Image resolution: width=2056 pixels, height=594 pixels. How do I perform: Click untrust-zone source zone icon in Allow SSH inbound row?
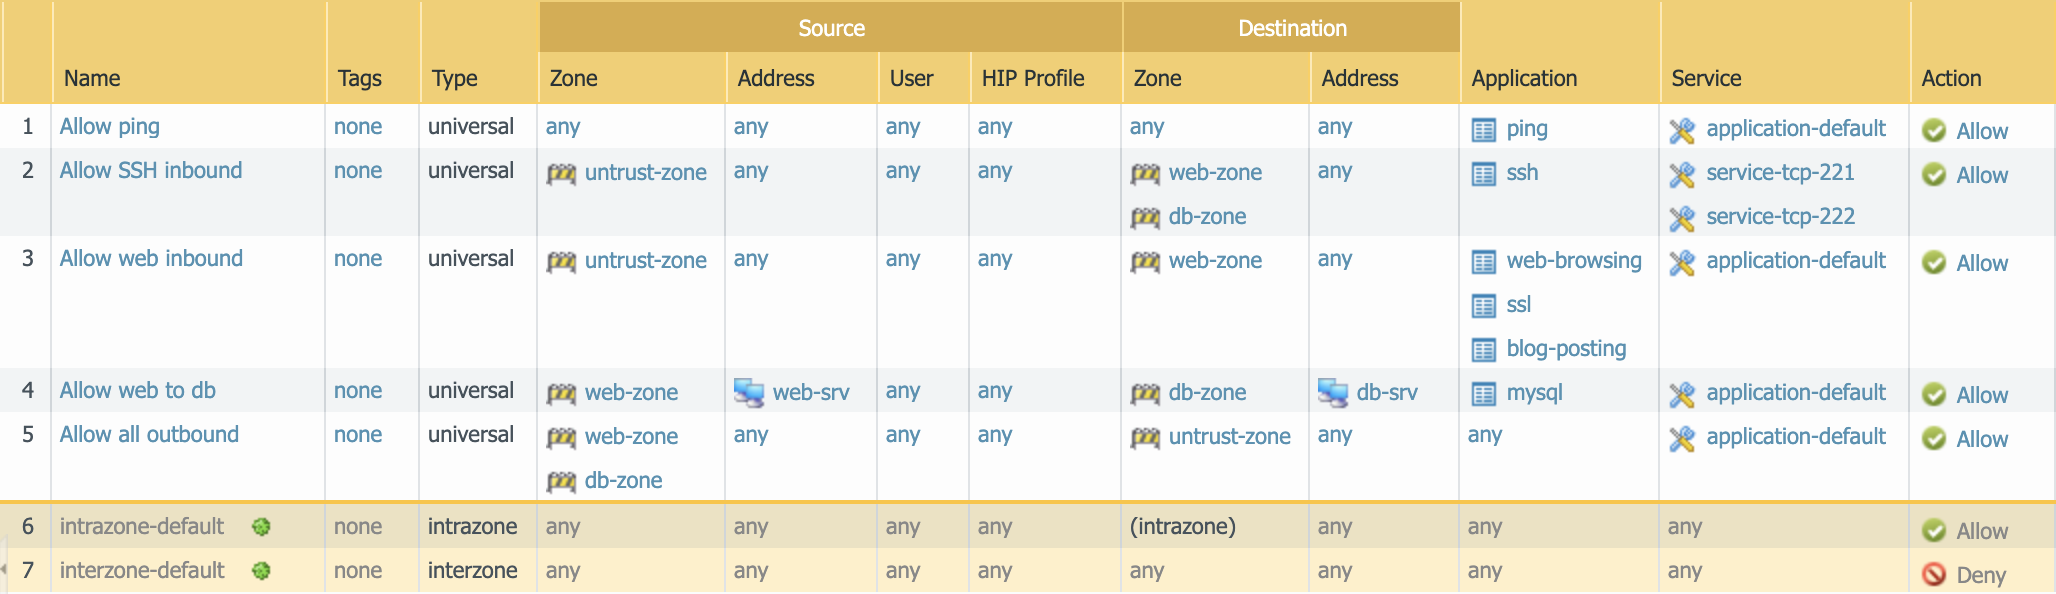click(561, 174)
